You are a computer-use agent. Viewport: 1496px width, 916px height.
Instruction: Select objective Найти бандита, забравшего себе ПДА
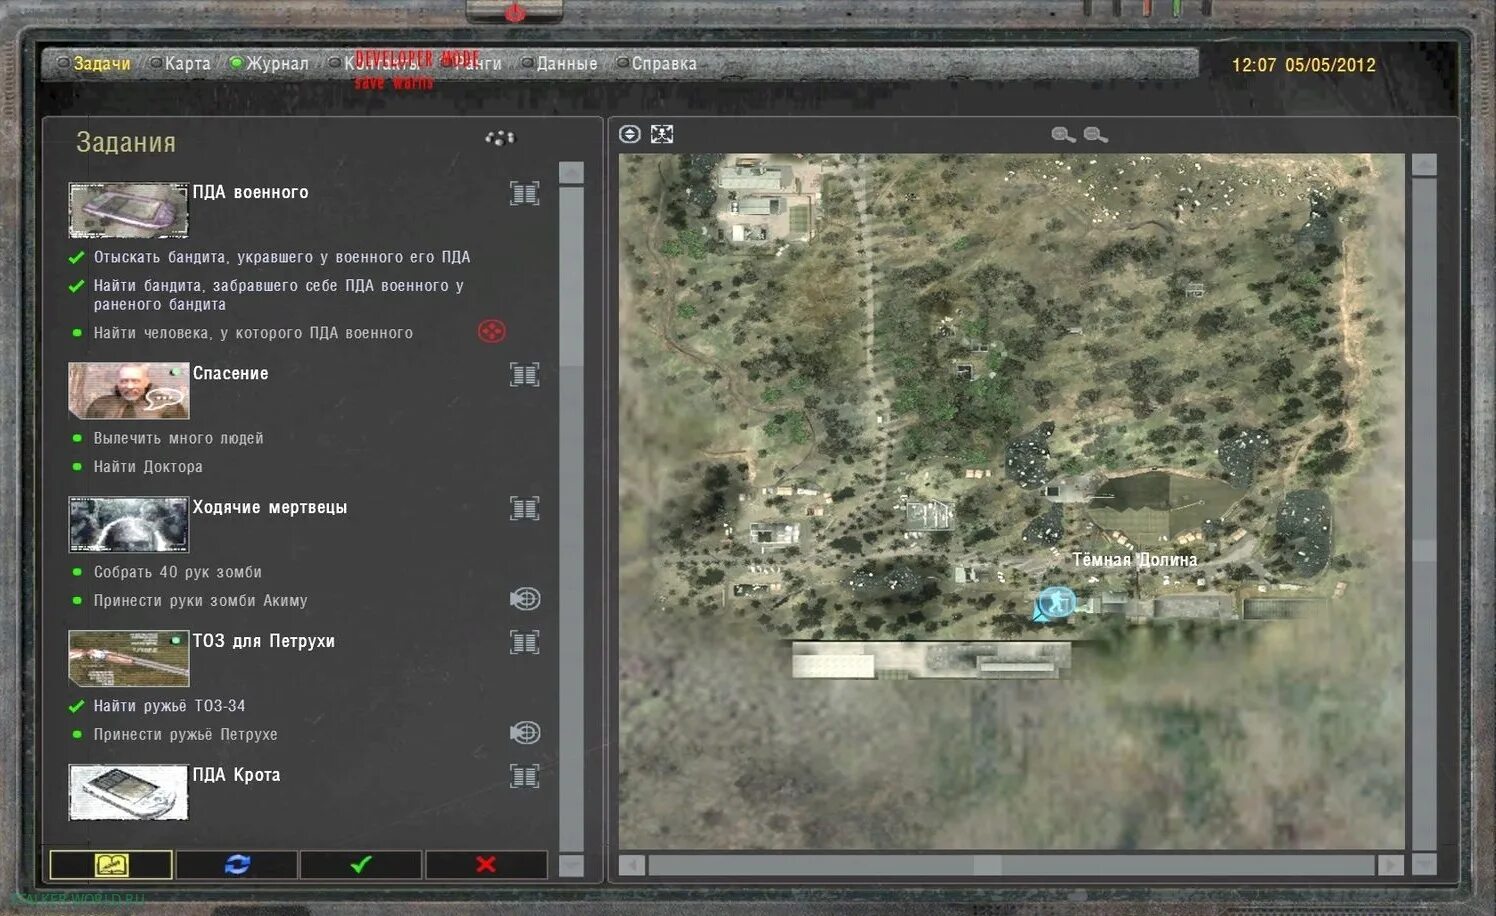coord(279,295)
